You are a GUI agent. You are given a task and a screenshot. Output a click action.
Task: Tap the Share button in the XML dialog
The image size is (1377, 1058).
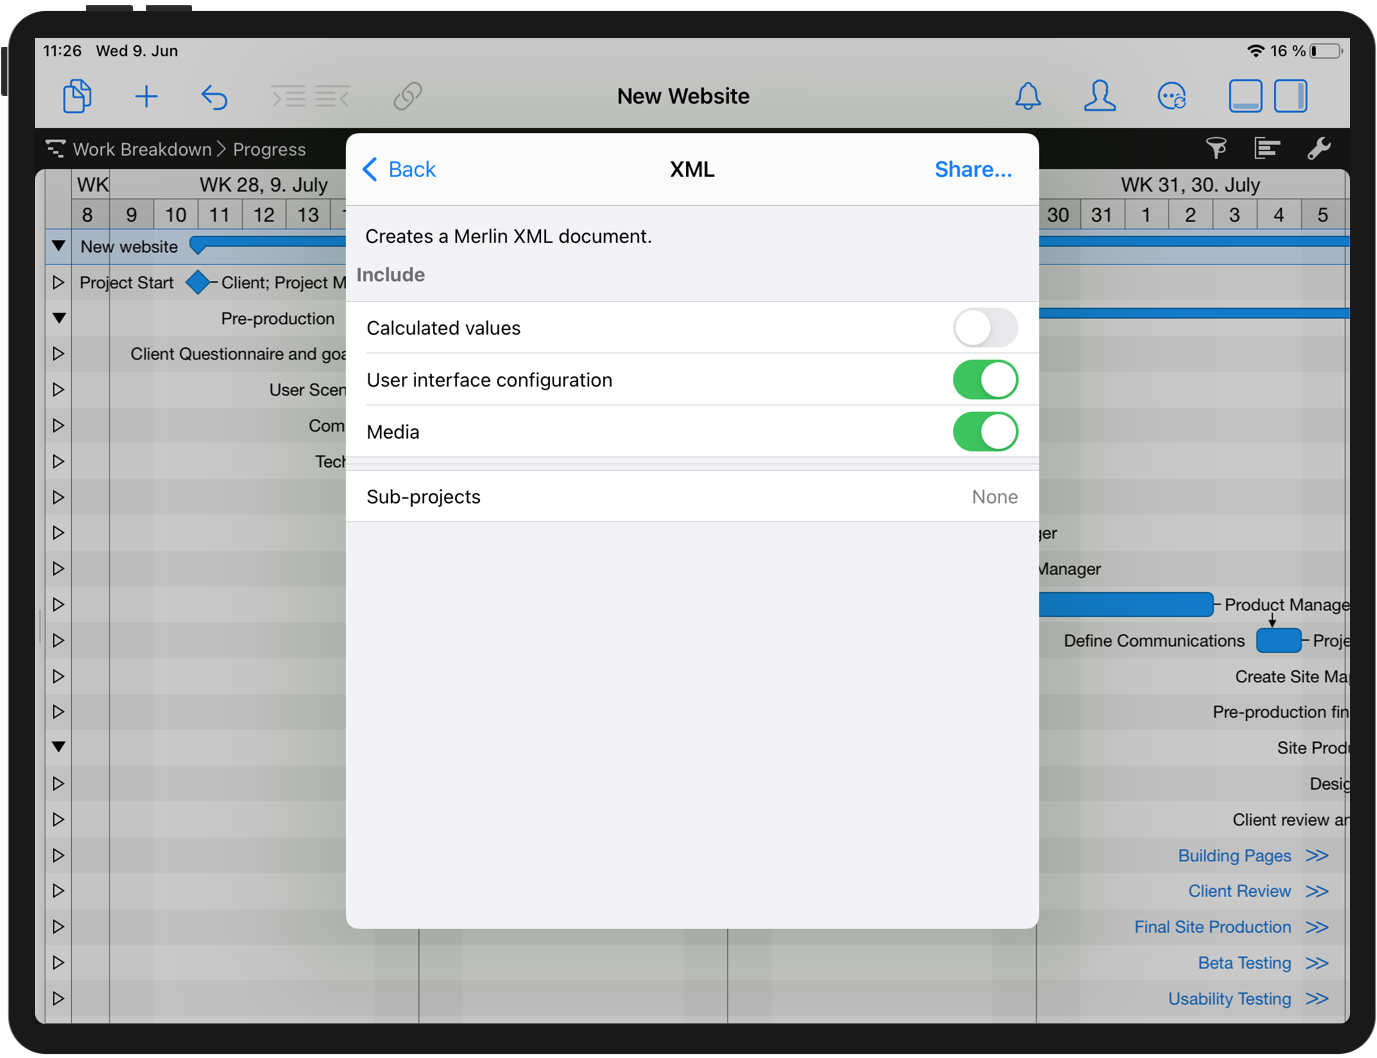(973, 169)
